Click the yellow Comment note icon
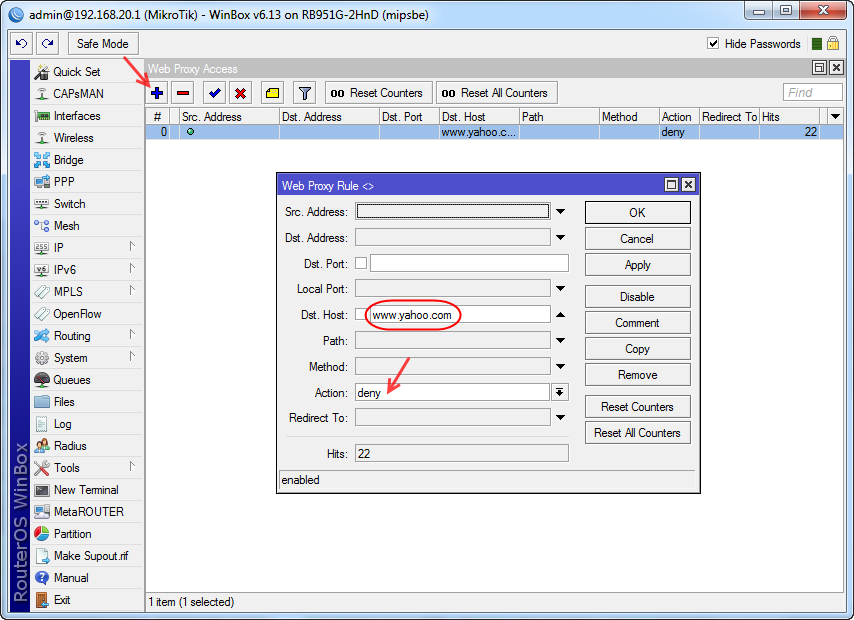The width and height of the screenshot is (854, 620). click(x=272, y=93)
